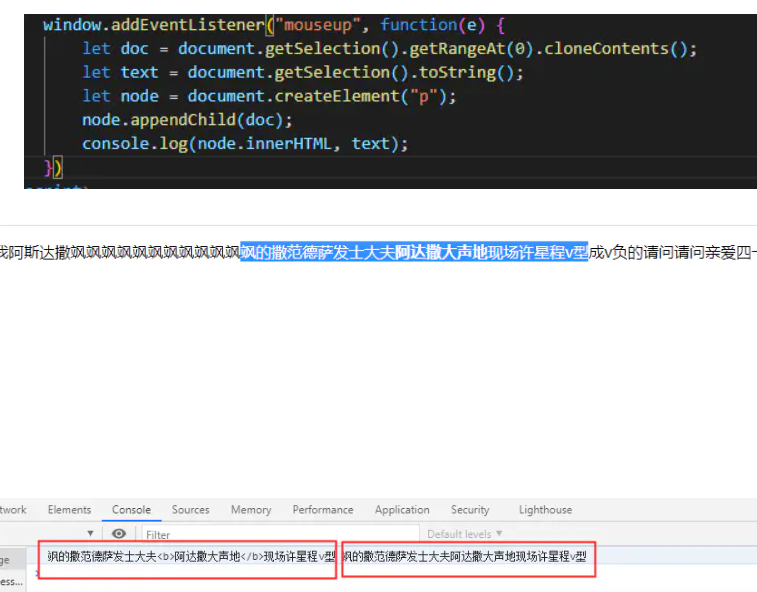This screenshot has height=592, width=757.
Task: Switch to the Lighthouse tab
Action: tap(545, 509)
